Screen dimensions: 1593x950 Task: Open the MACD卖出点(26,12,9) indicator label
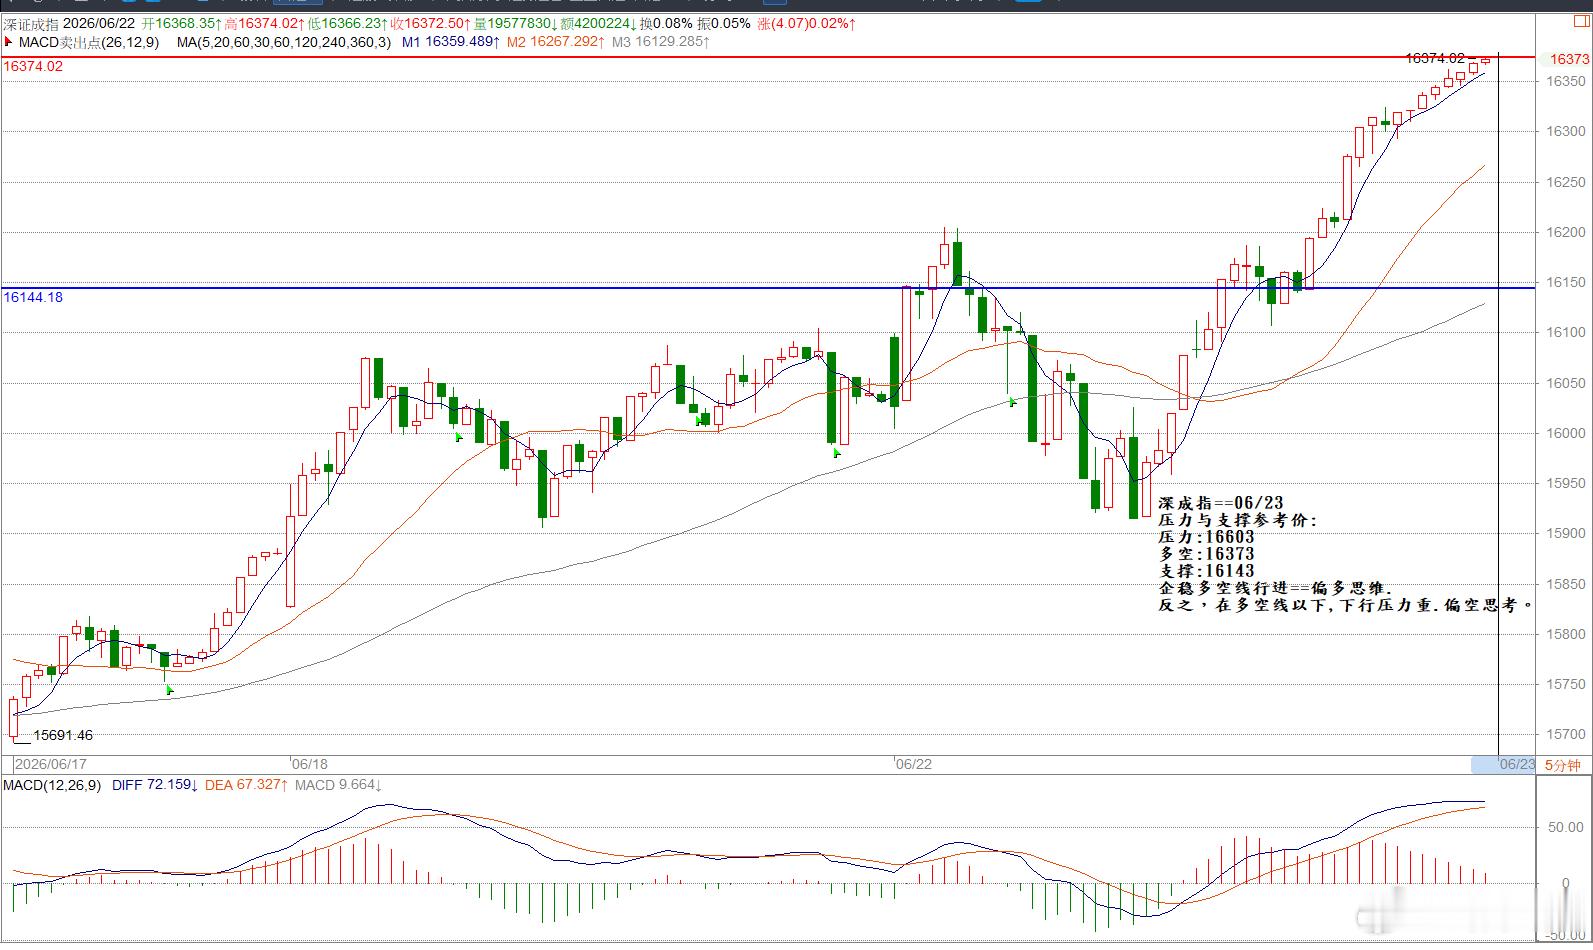click(89, 42)
